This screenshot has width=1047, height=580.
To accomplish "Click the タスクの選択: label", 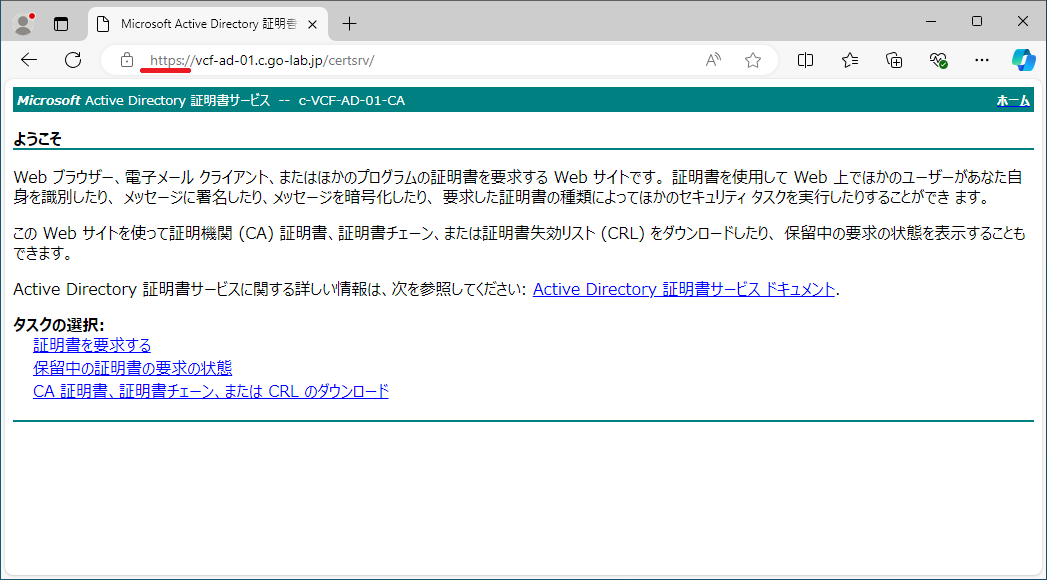I will (x=59, y=325).
